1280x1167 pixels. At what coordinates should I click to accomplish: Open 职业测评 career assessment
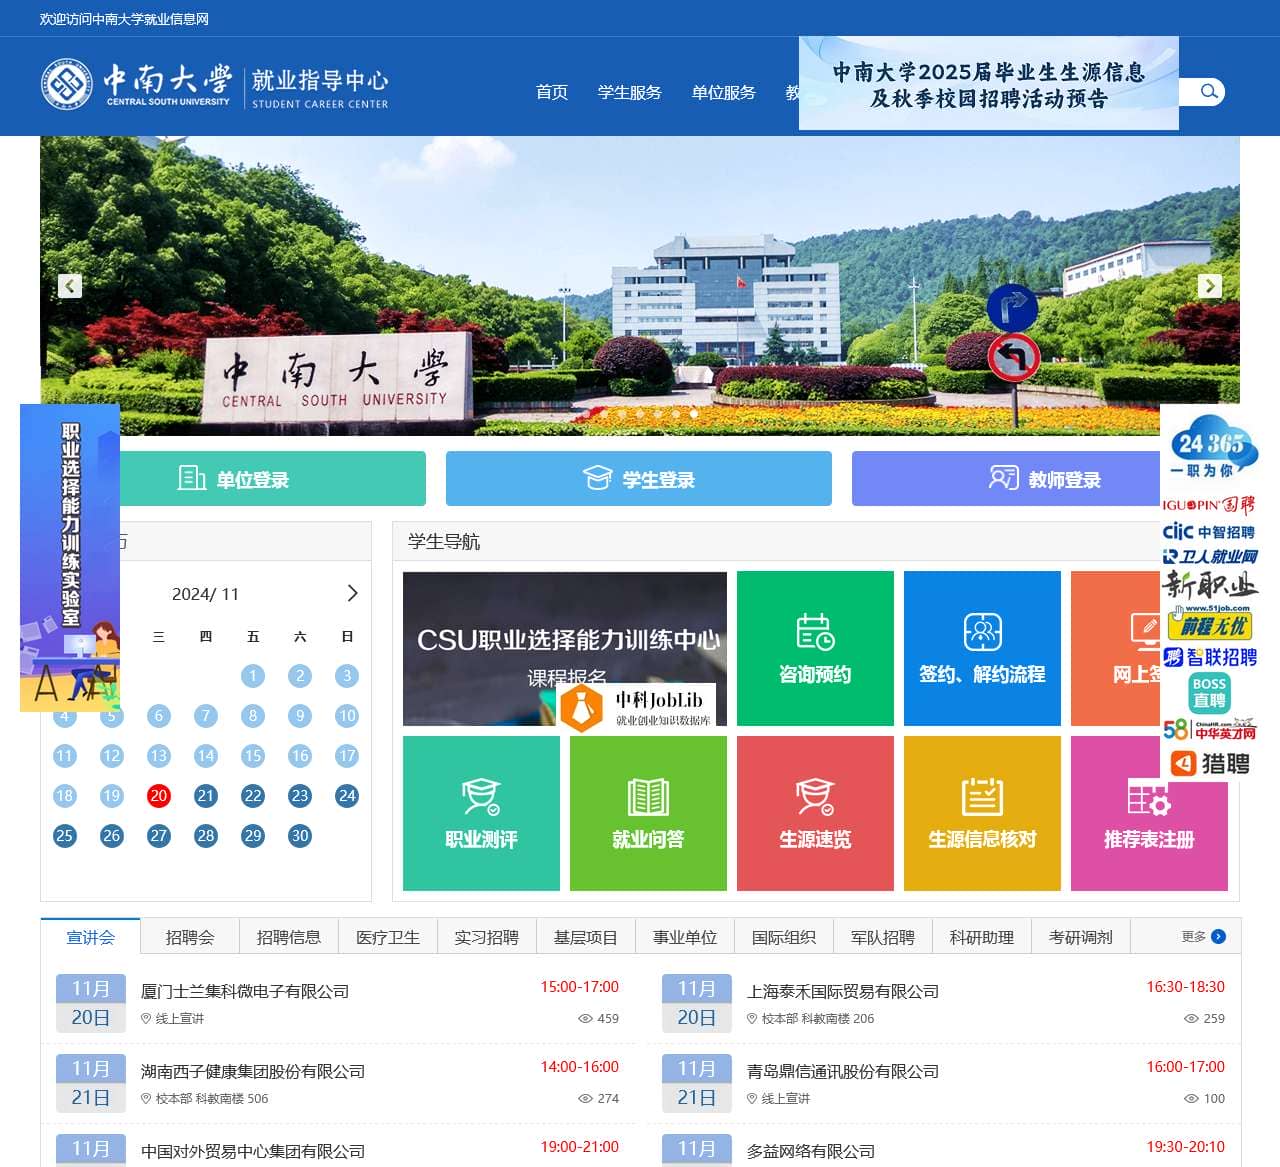tap(480, 813)
